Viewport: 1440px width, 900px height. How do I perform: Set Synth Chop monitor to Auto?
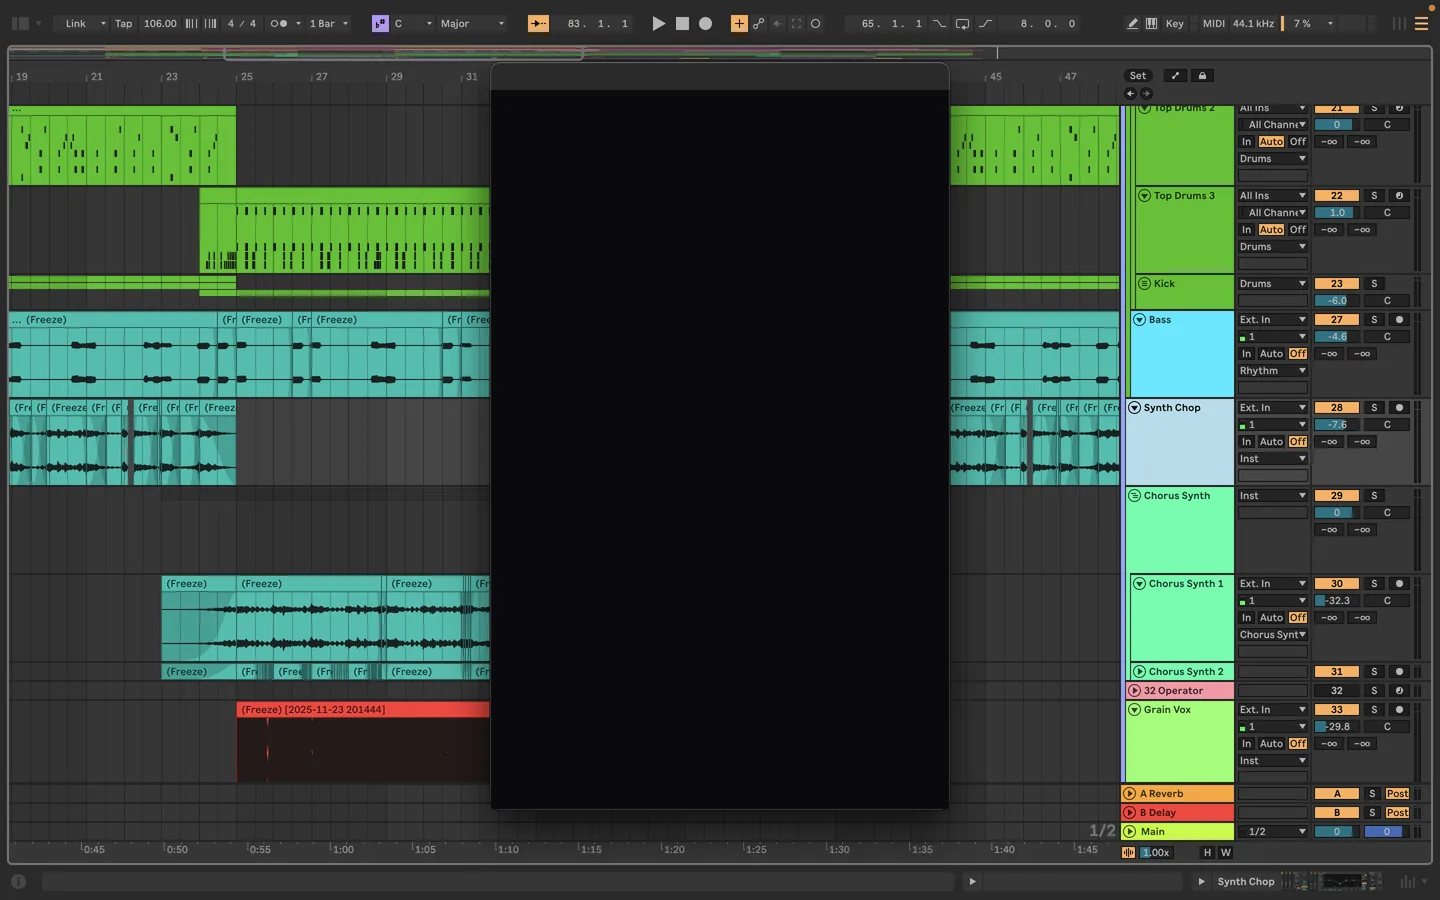1271,442
